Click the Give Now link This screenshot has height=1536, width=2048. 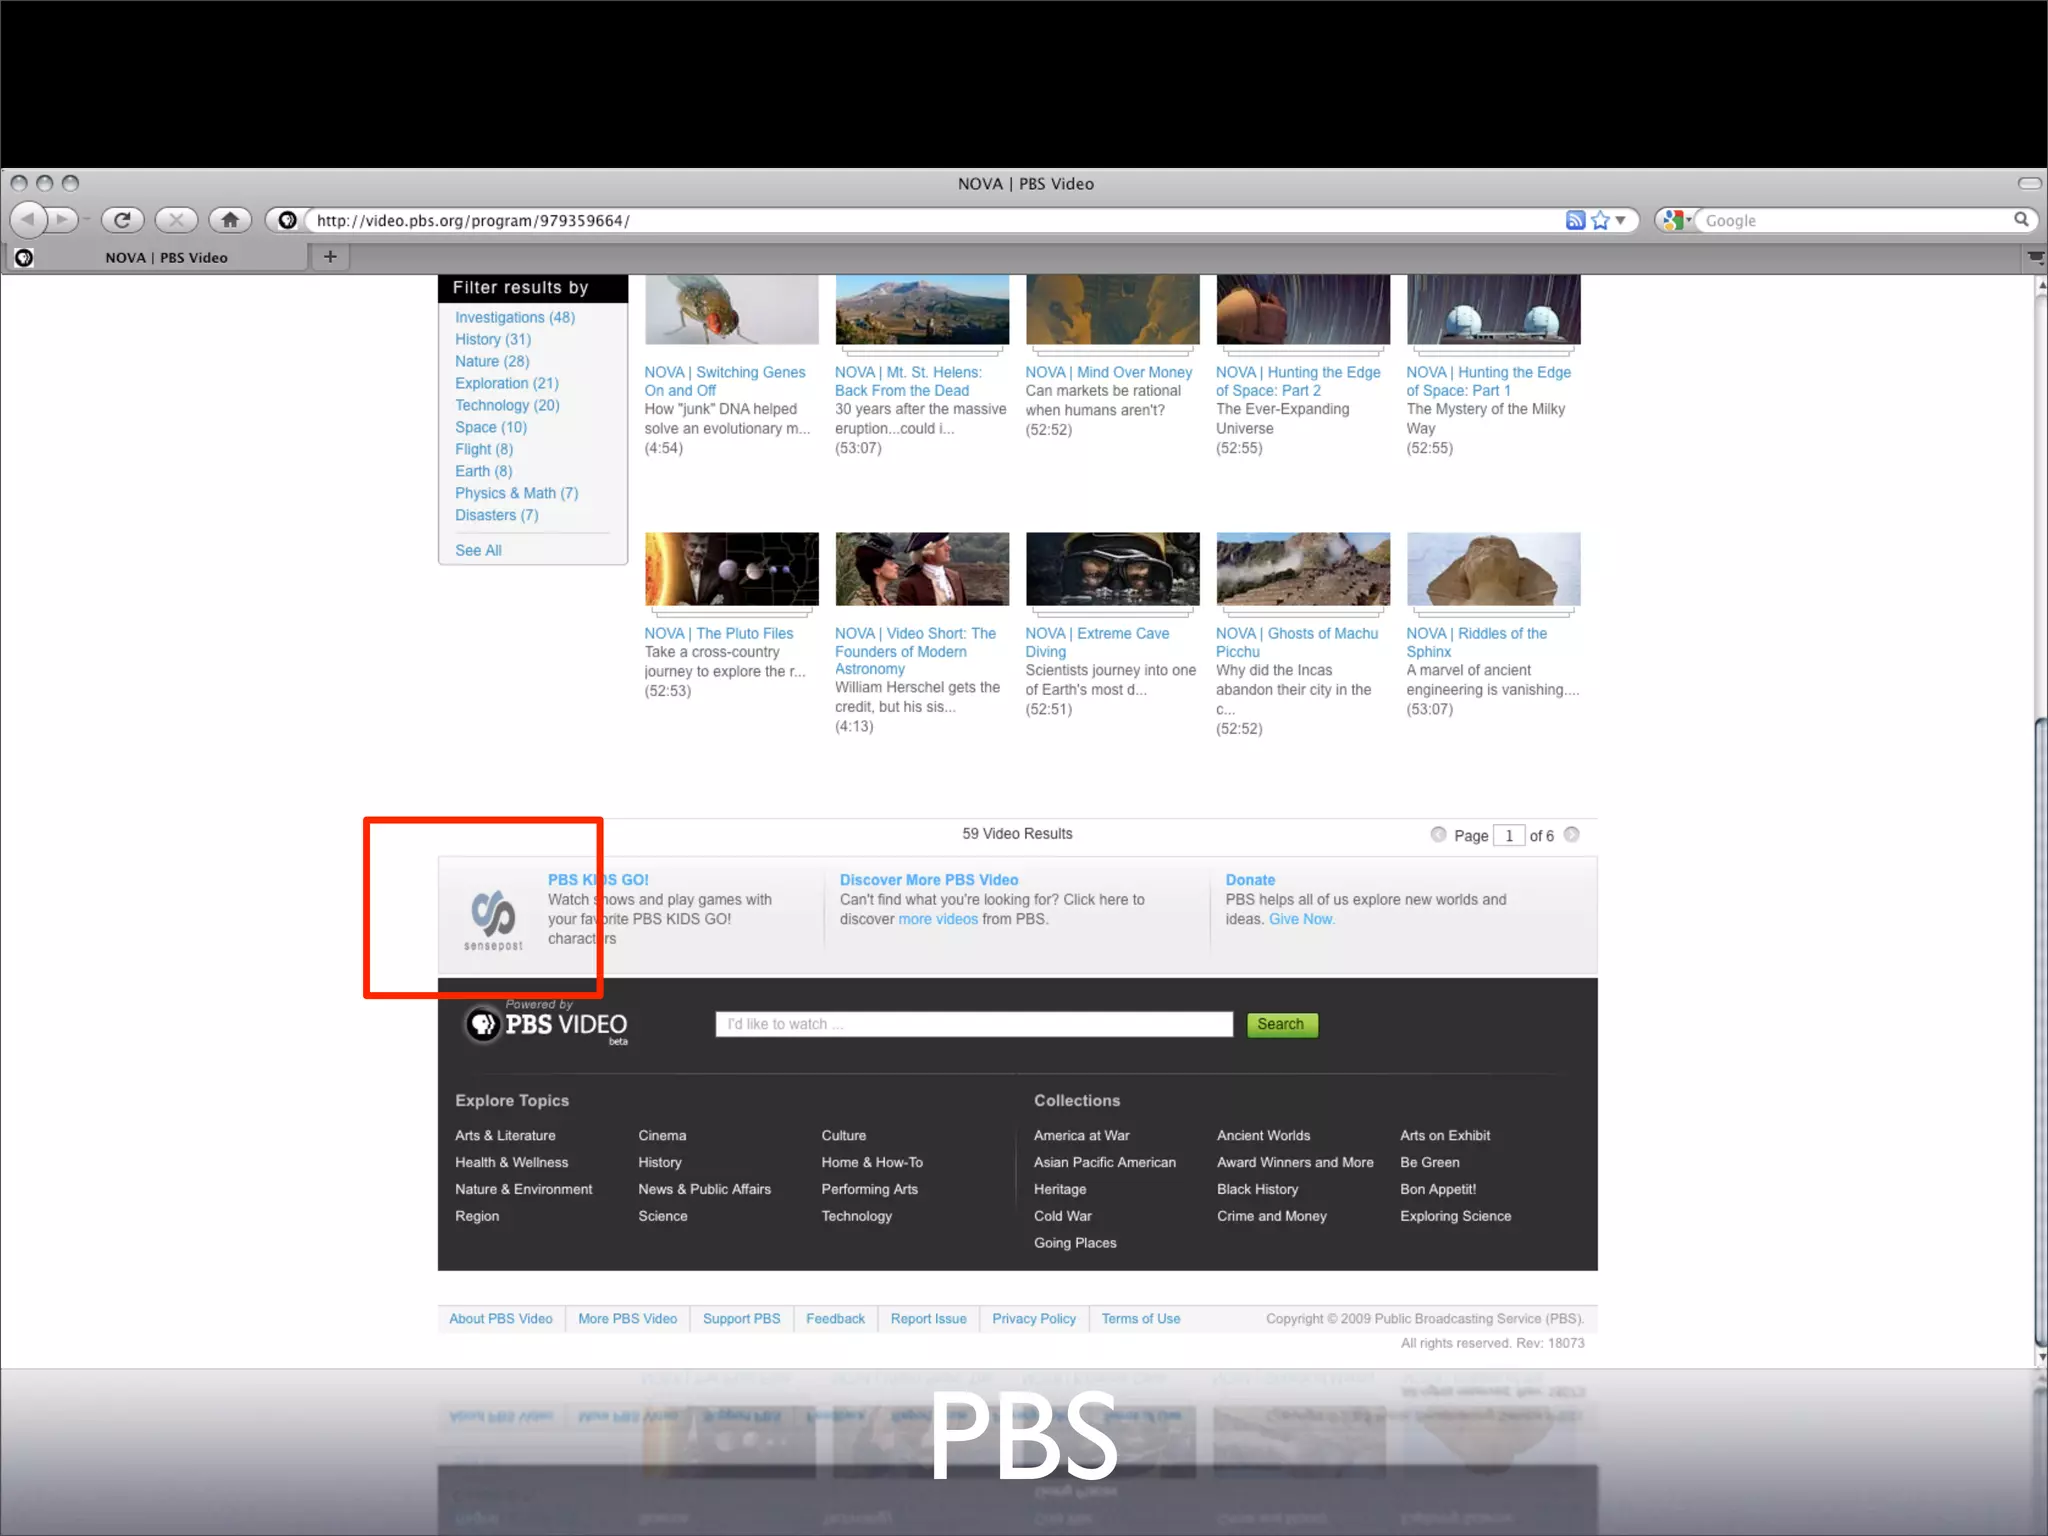click(x=1301, y=919)
